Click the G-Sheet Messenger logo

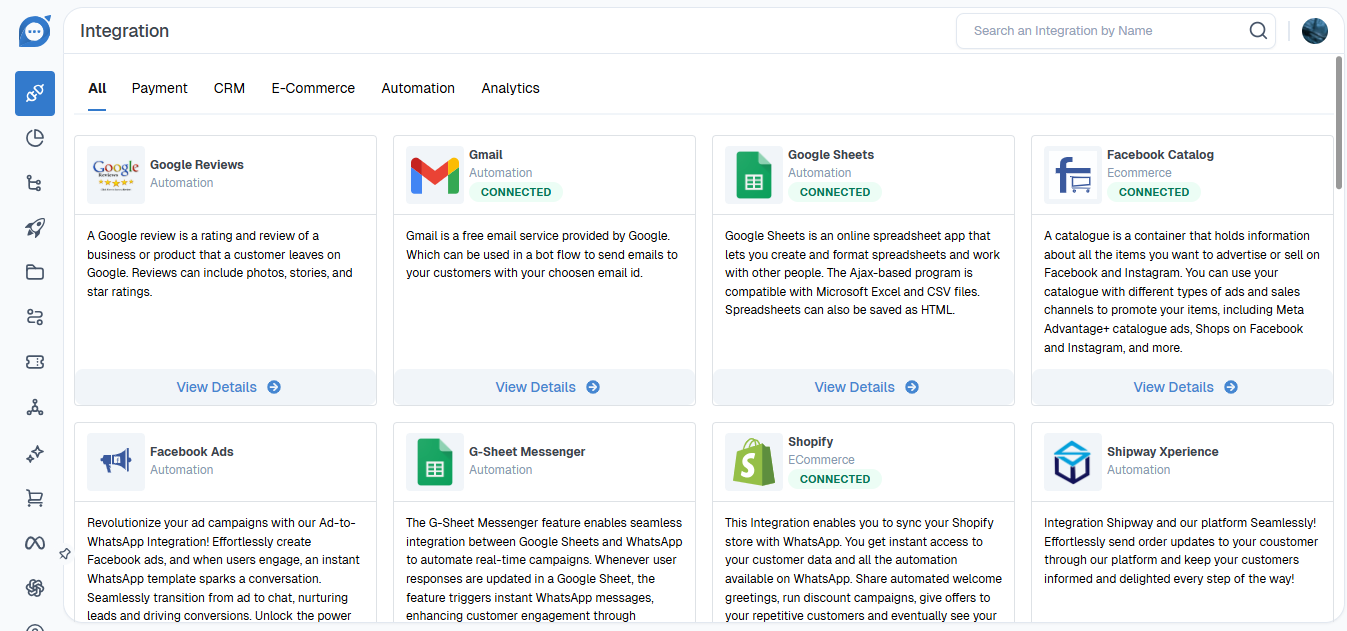(435, 462)
